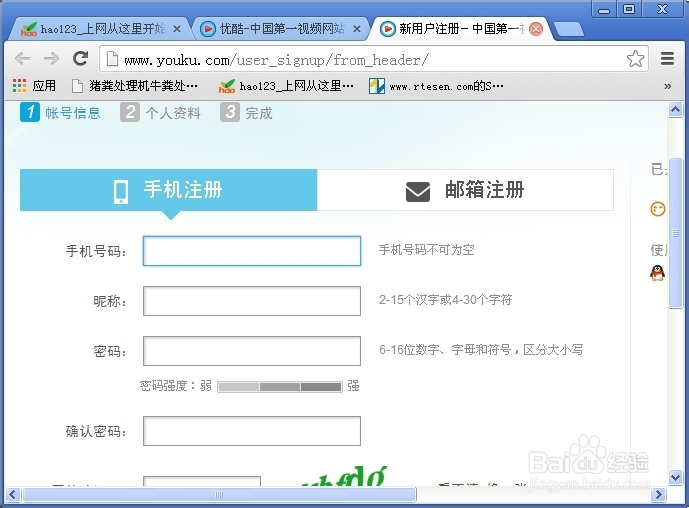Screen dimensions: 689x508
Task: Click the captcha verification image
Action: (345, 476)
